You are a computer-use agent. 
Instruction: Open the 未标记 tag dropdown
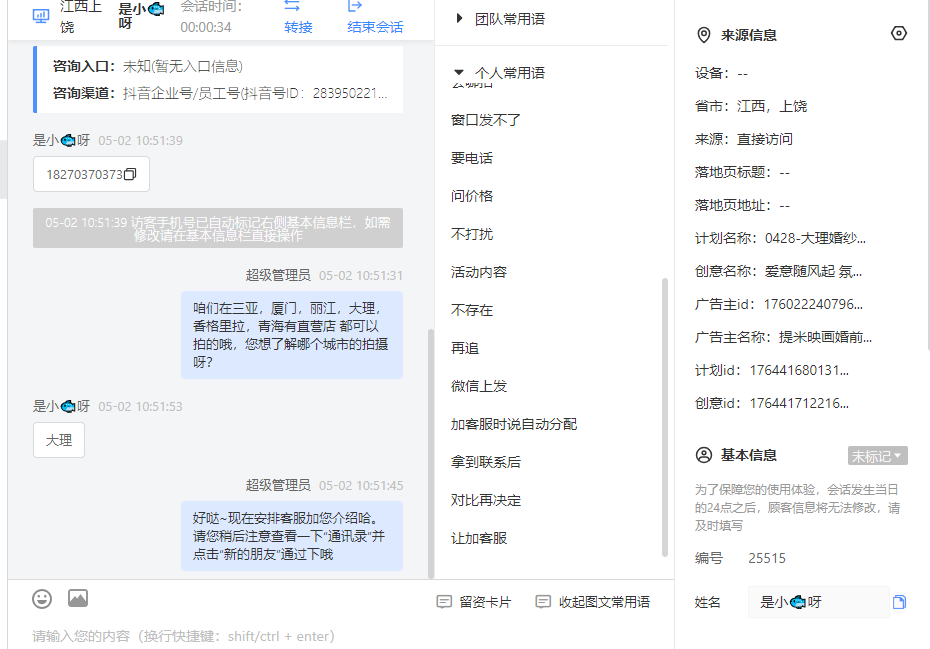point(877,456)
